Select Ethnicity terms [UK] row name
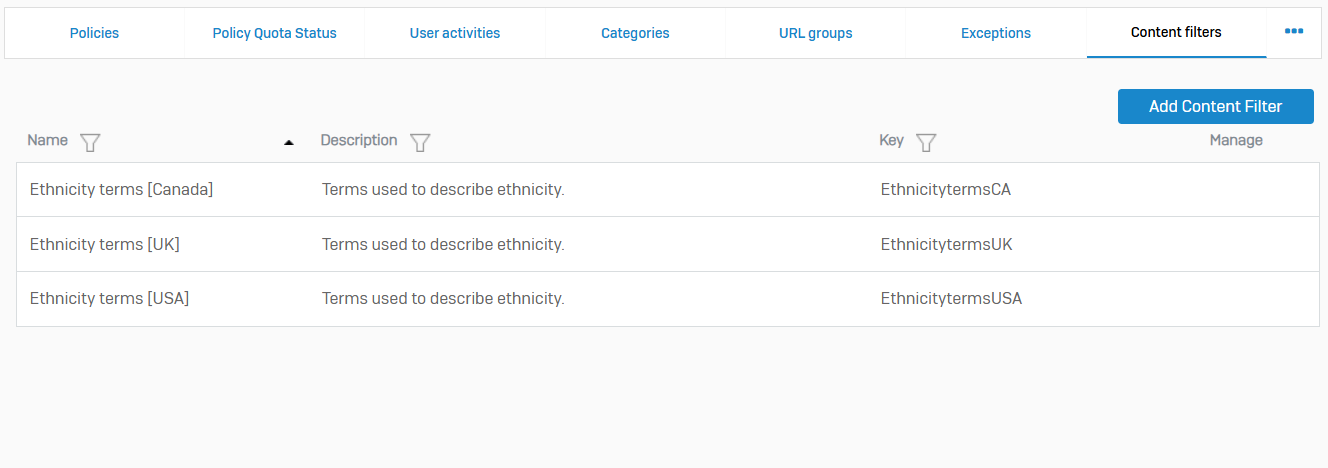1328x468 pixels. click(105, 244)
